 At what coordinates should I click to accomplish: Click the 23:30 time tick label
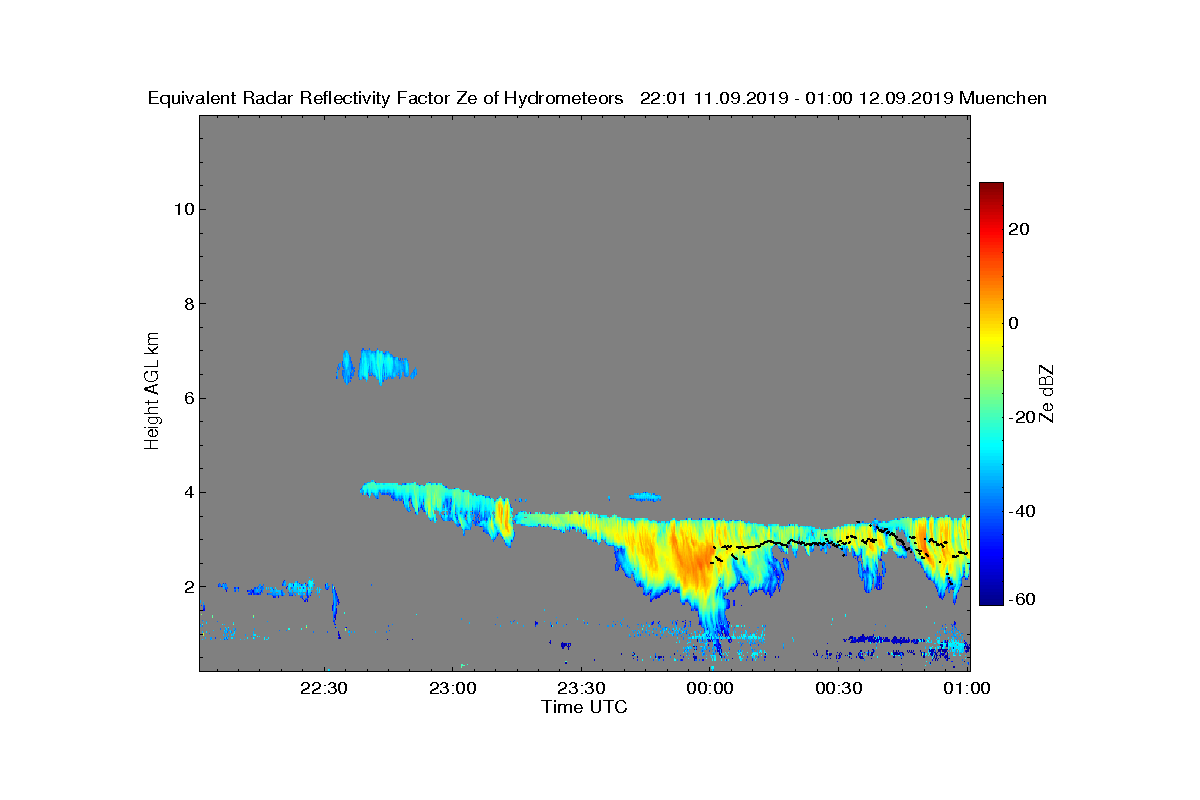pos(582,688)
